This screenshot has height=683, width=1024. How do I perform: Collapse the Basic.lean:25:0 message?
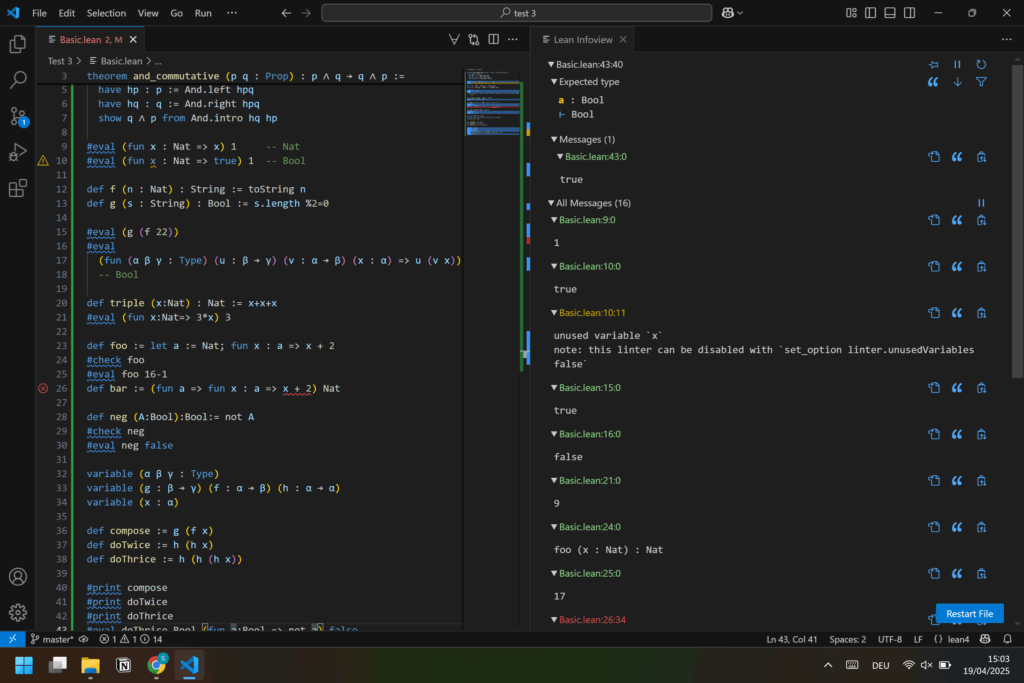tap(554, 573)
